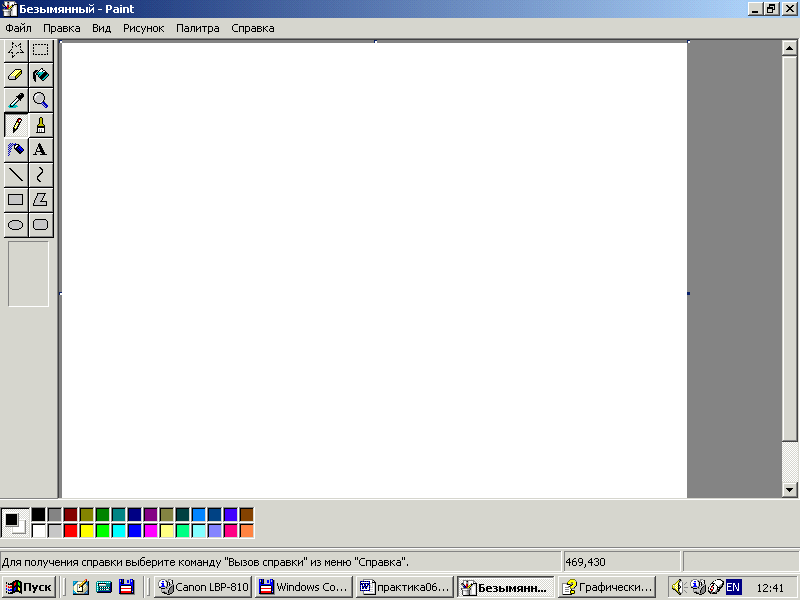This screenshot has height=600, width=800.
Task: Choose the brown color swatch
Action: click(x=246, y=514)
